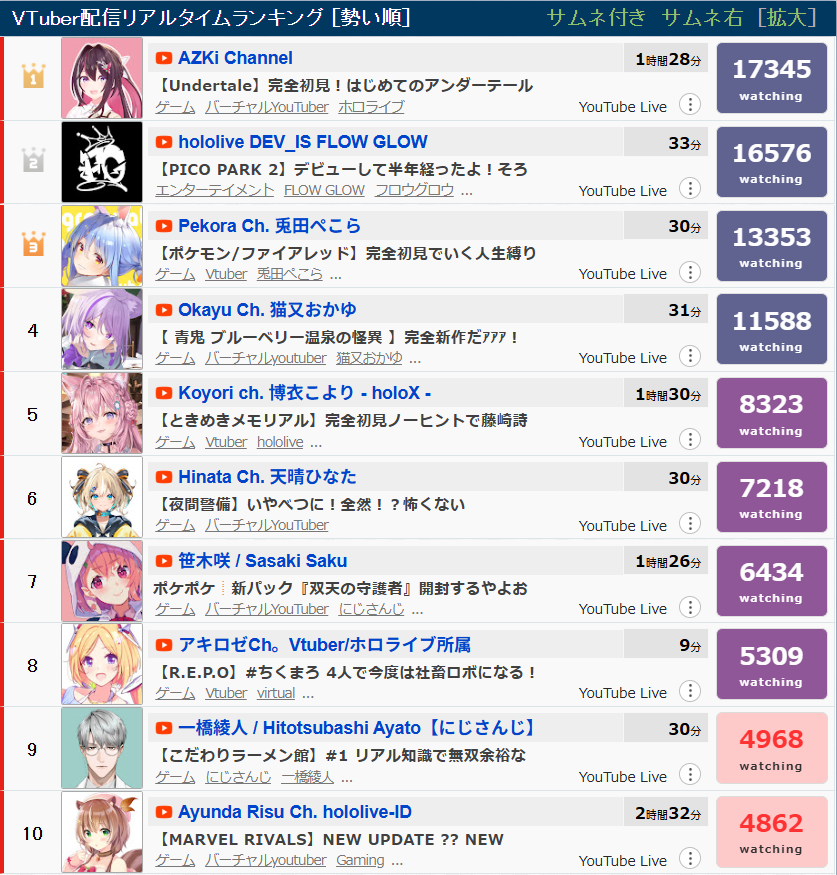The height and width of the screenshot is (875, 837).
Task: Click the gold first-place crown icon
Action: pos(33,76)
